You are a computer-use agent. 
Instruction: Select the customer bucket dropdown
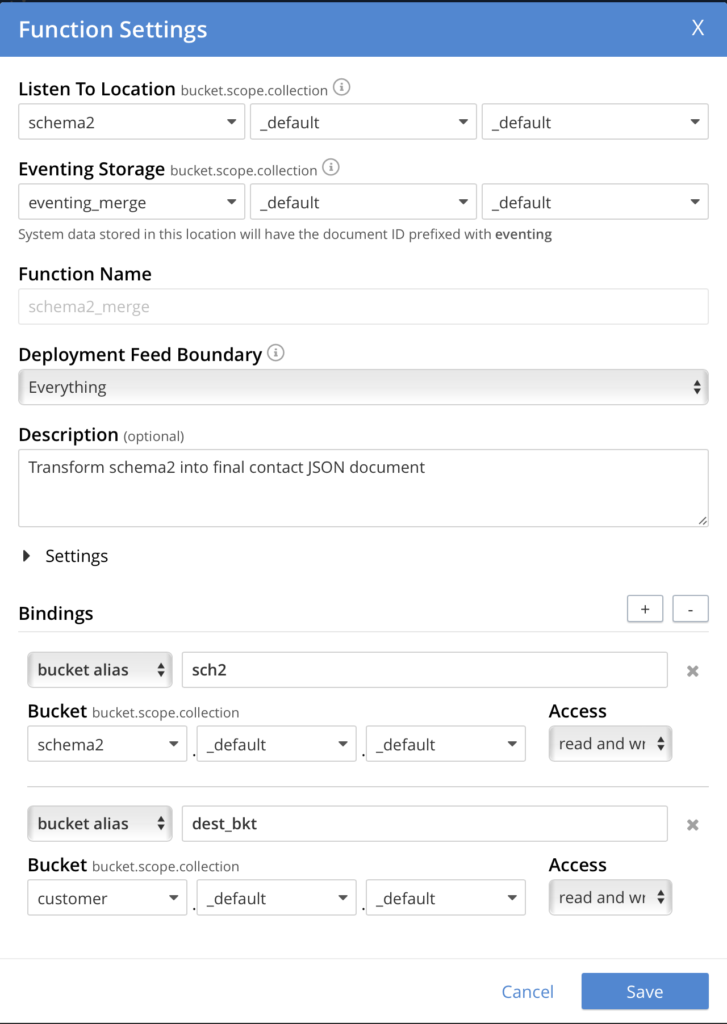107,898
